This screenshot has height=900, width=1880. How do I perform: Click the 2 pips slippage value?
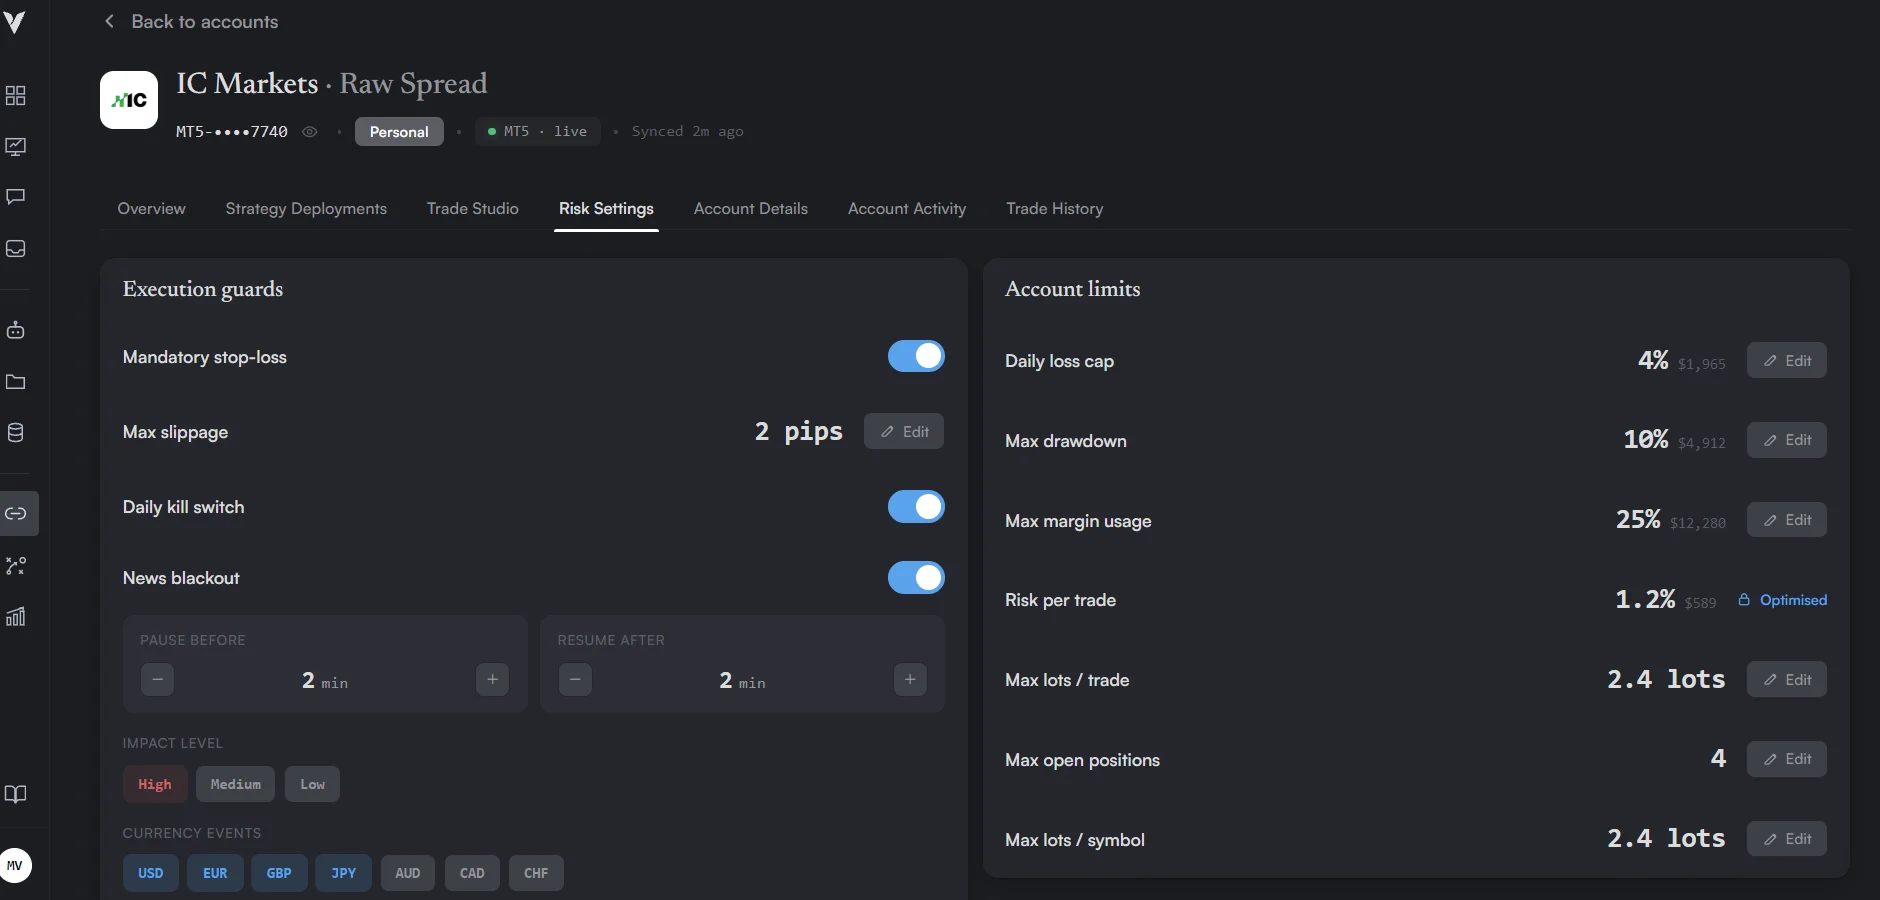[799, 432]
